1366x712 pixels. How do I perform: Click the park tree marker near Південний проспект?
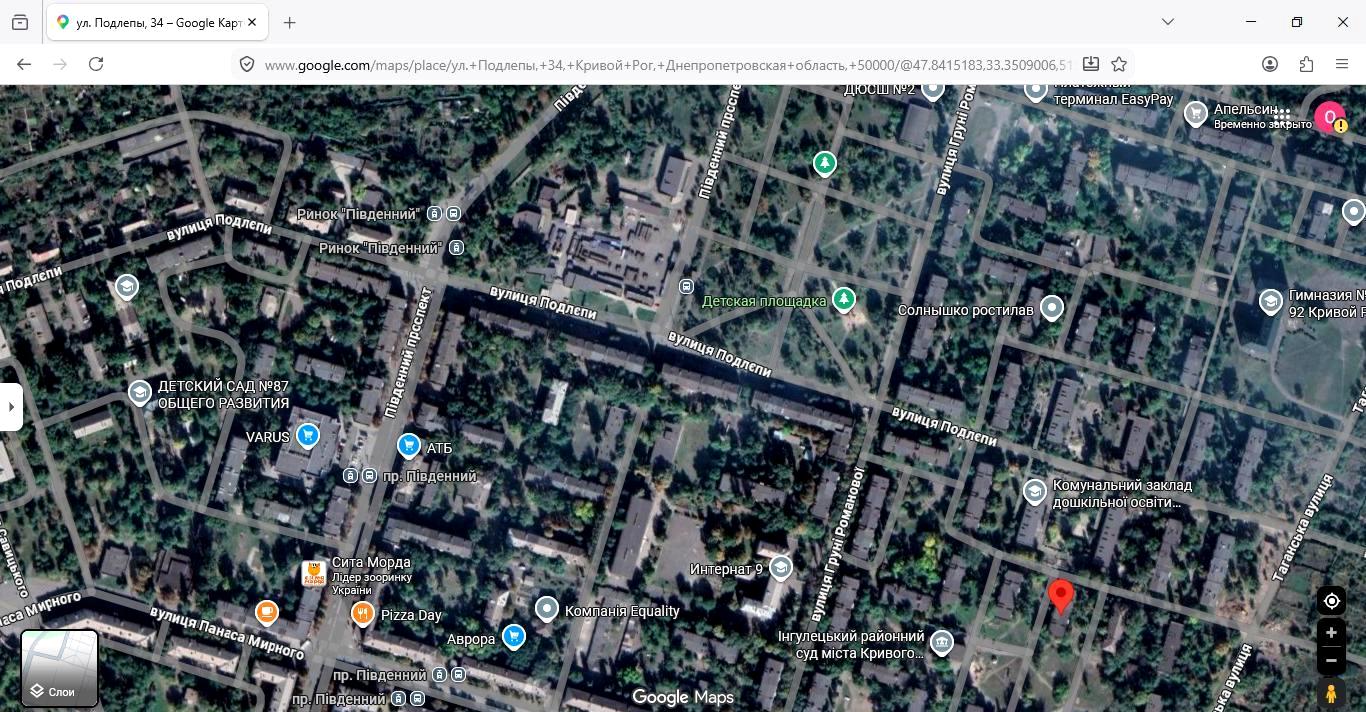(824, 163)
